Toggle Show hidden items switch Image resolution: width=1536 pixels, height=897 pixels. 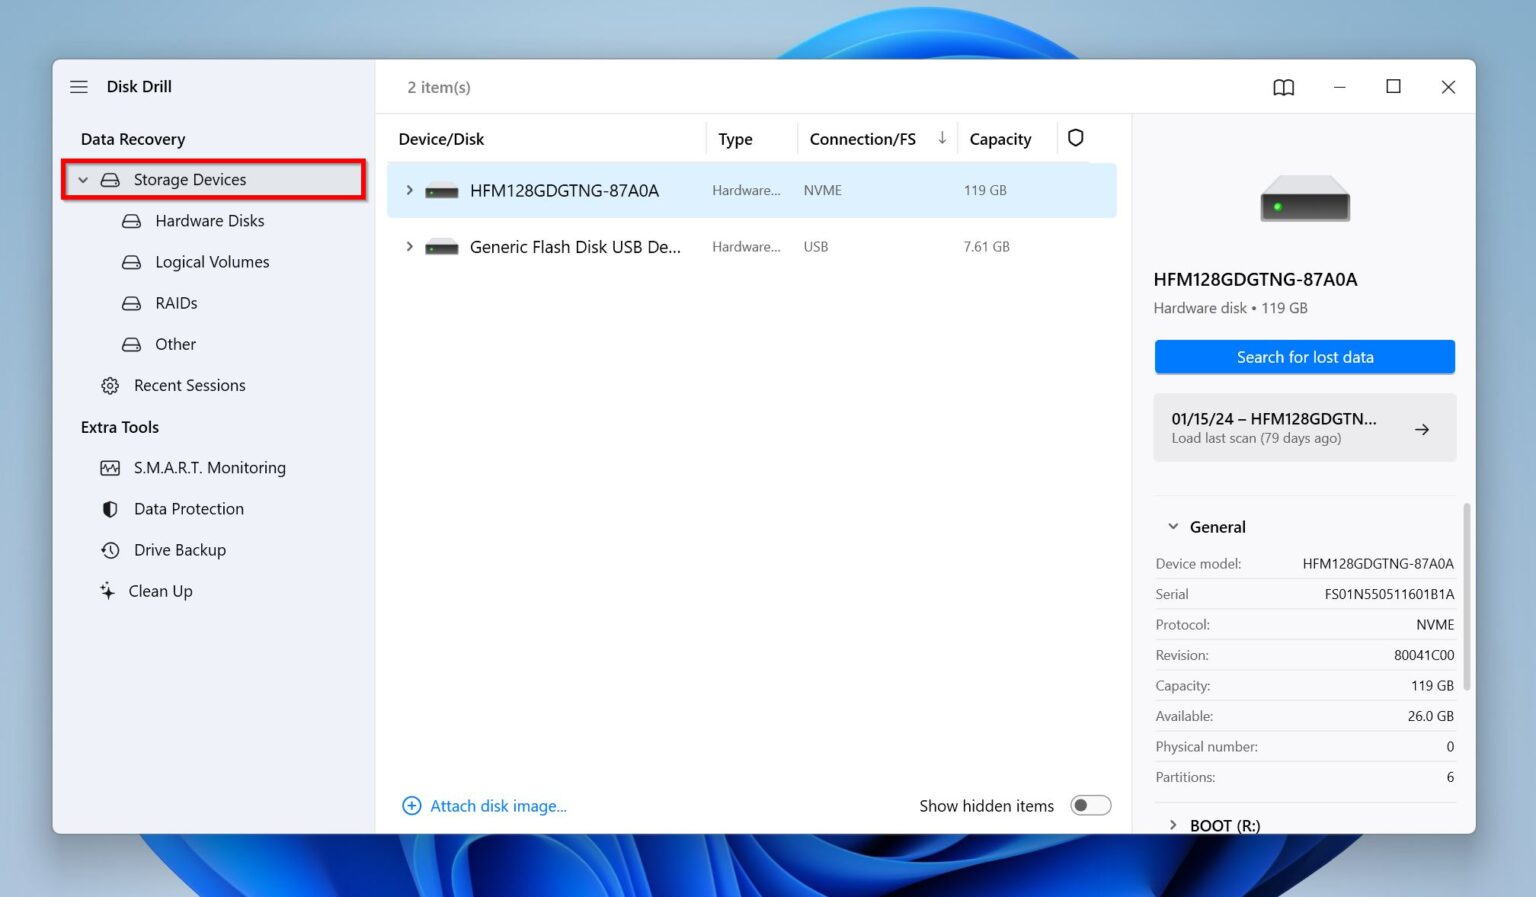pos(1090,805)
